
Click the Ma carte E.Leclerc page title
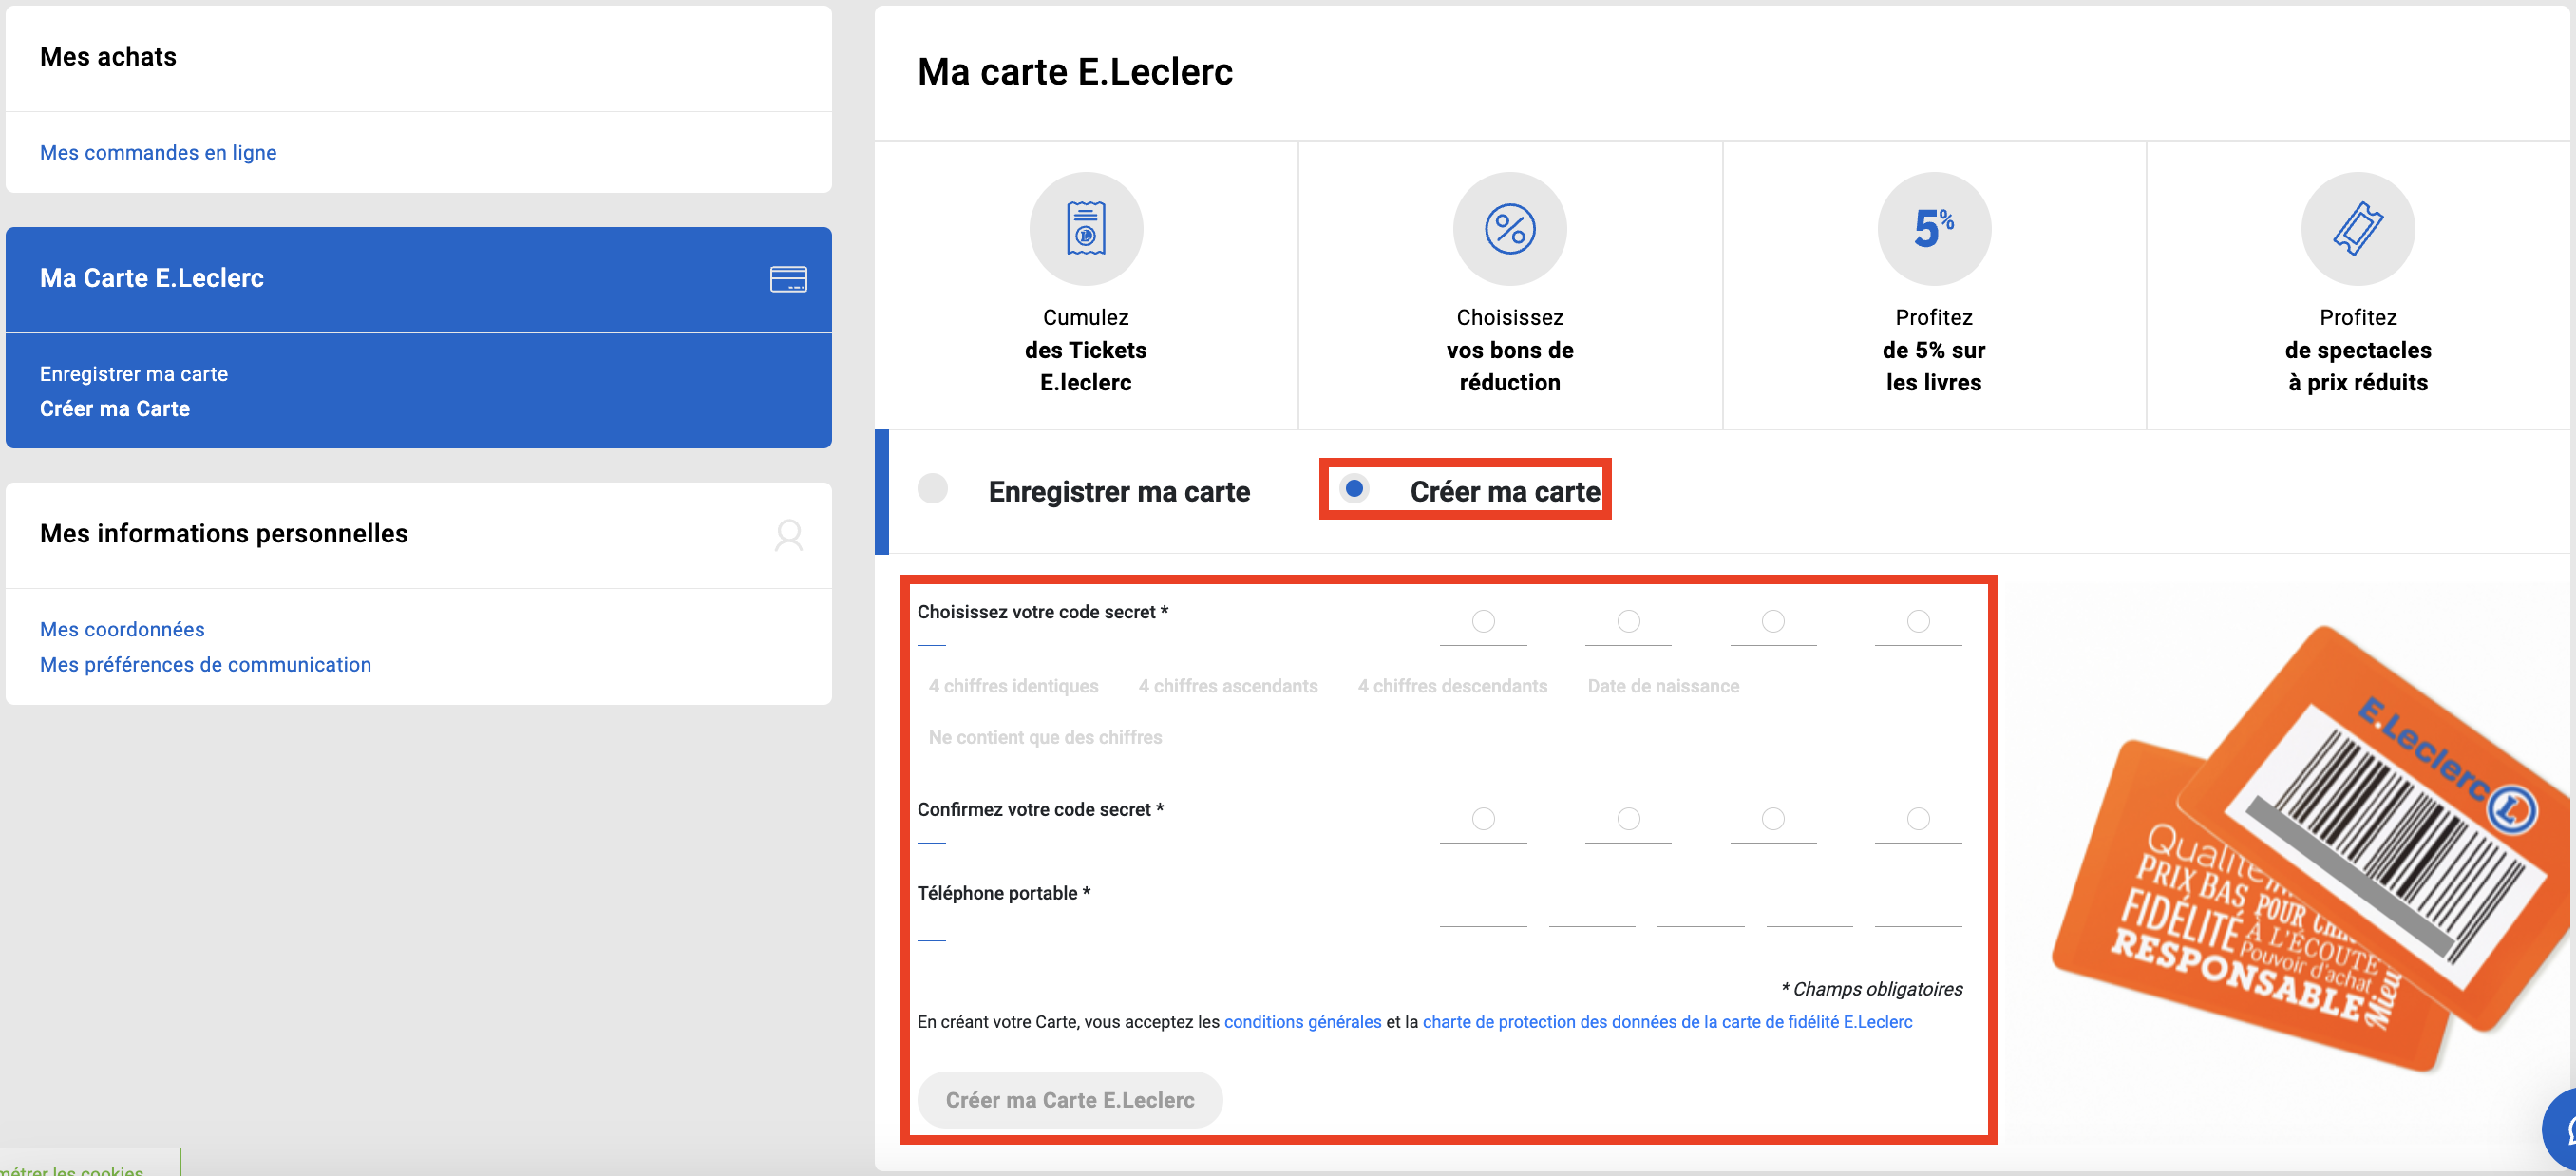tap(1074, 73)
